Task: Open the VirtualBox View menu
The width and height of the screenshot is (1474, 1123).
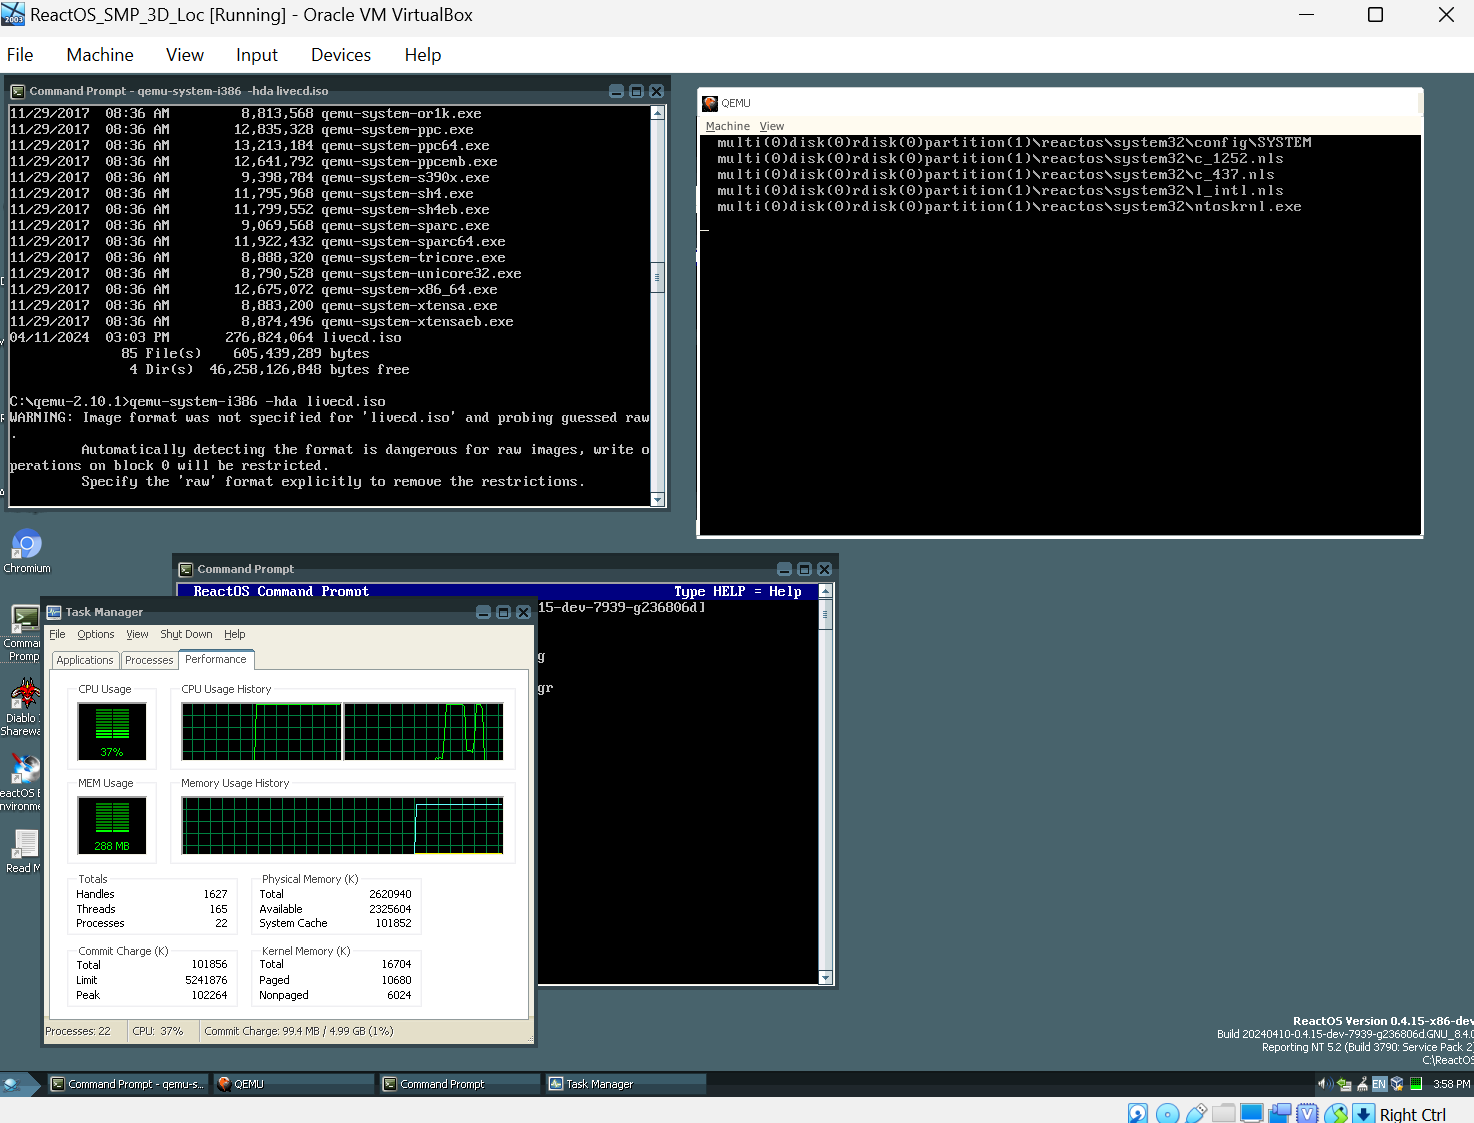Action: [185, 55]
